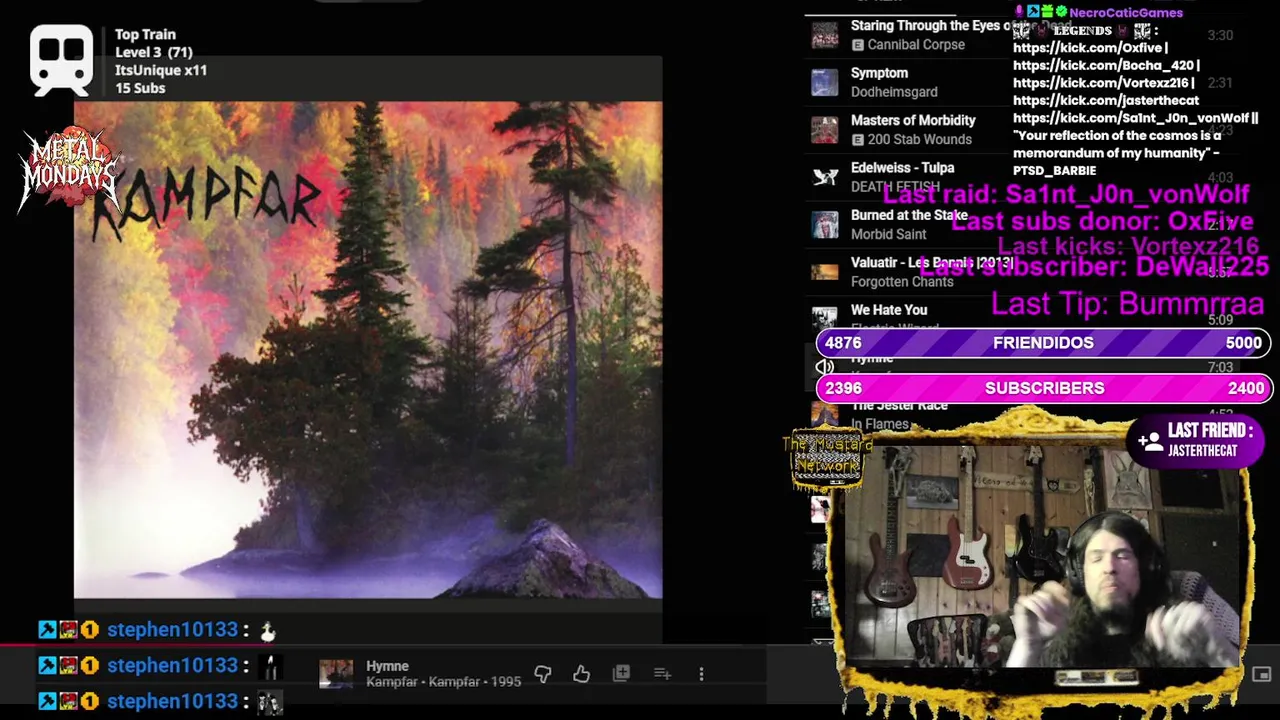Click the Subscribers goal progress bar
Screen dimensions: 1280x720
click(x=1043, y=388)
